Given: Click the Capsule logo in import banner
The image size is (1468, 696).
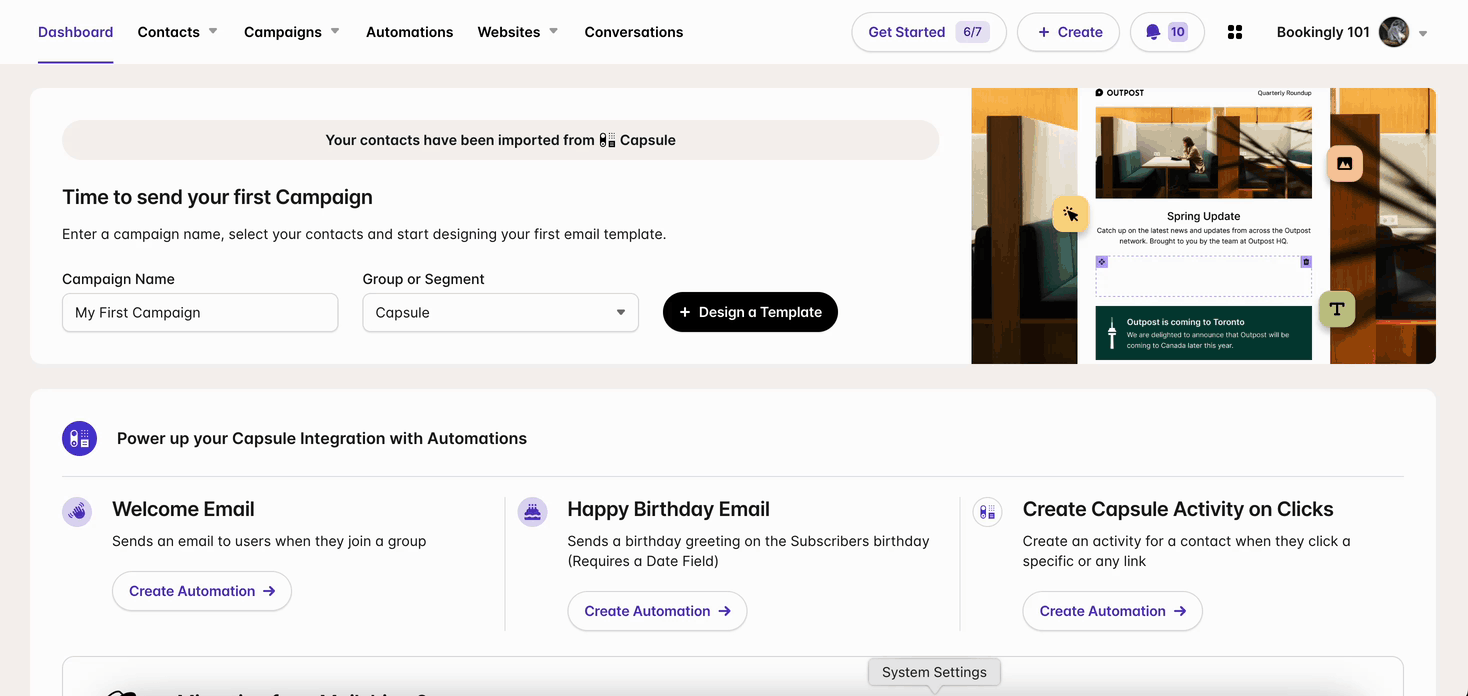Looking at the screenshot, I should (607, 140).
